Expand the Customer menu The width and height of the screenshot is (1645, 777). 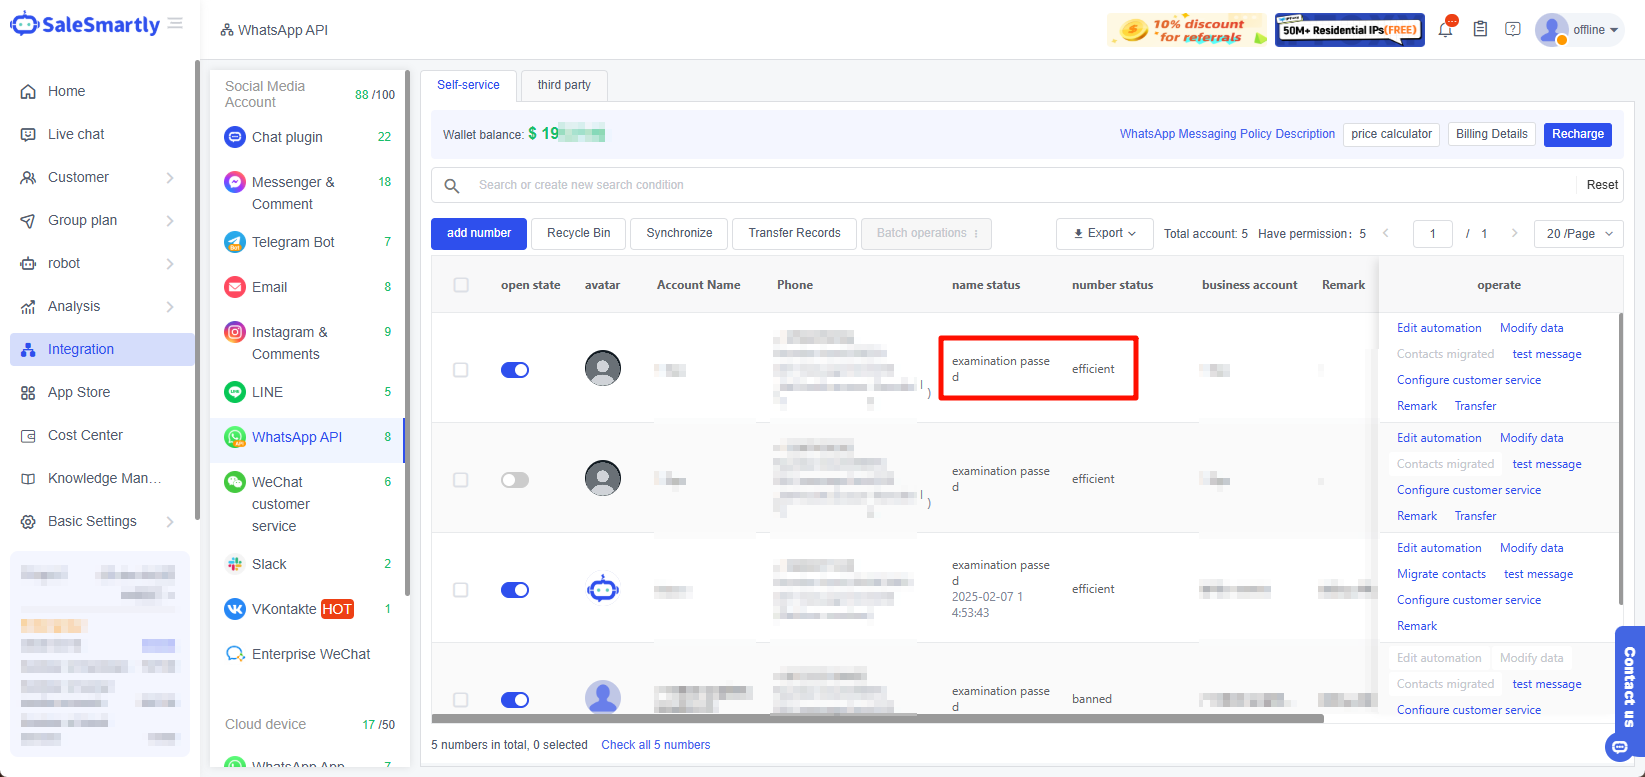[170, 177]
